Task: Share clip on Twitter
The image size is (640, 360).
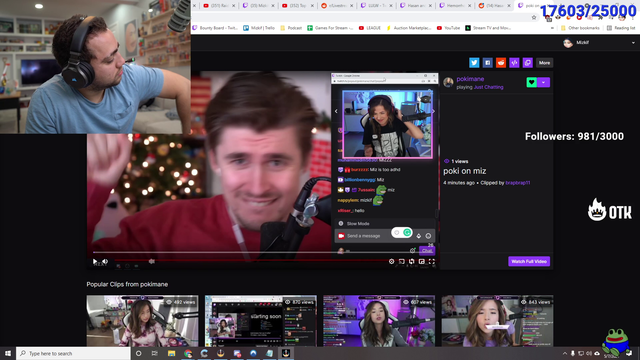Action: pyautogui.click(x=474, y=62)
